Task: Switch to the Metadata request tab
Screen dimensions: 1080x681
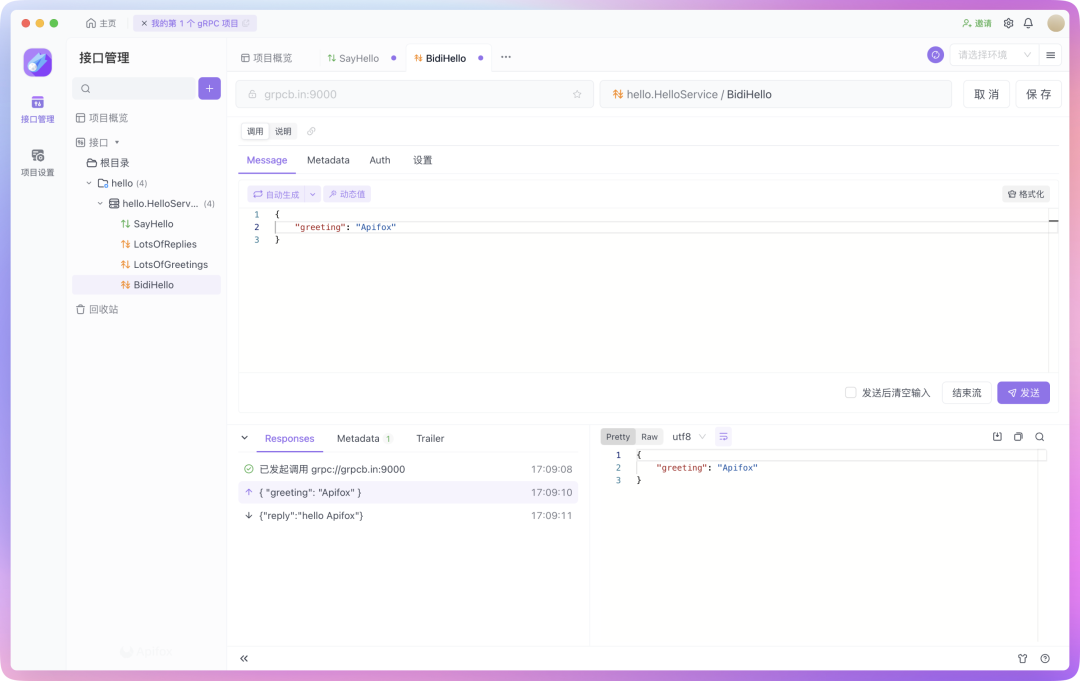Action: pos(328,160)
